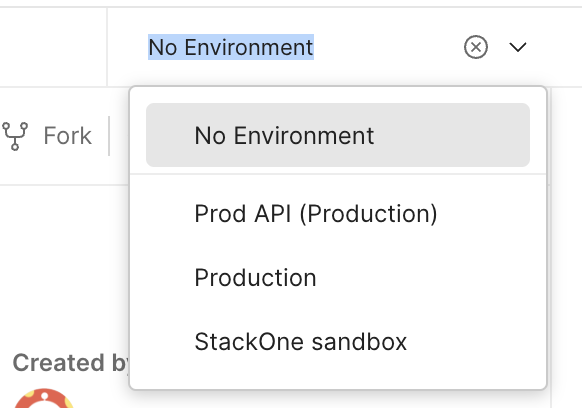View profile via orange avatar thumbnail
This screenshot has width=582, height=408.
pyautogui.click(x=44, y=399)
